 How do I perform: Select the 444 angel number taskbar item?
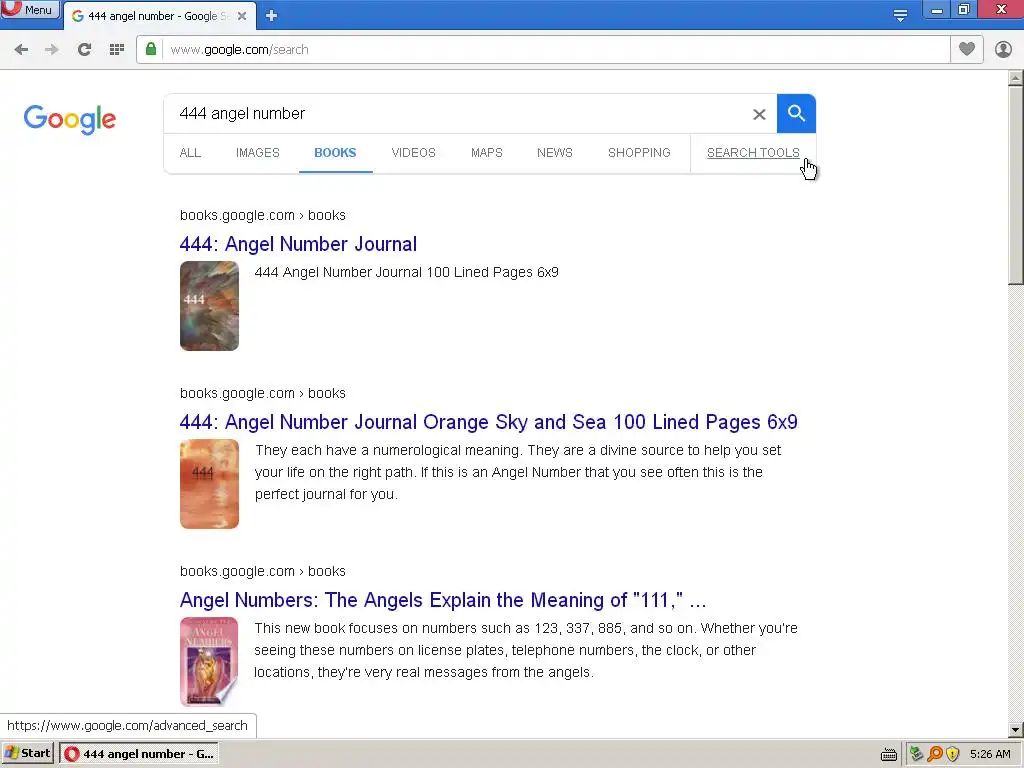139,754
